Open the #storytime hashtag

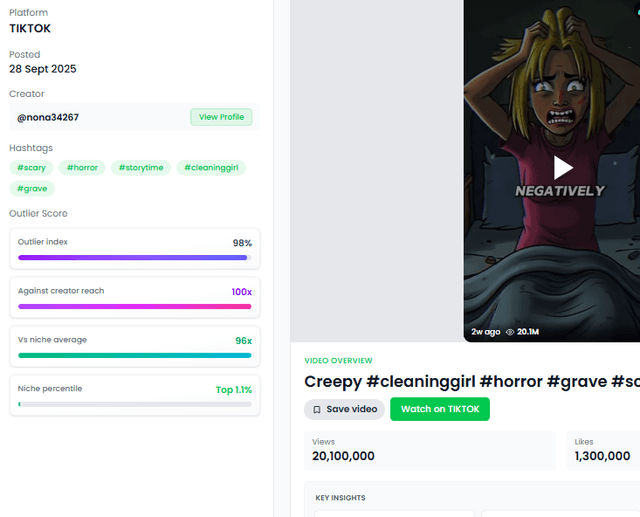(x=141, y=168)
